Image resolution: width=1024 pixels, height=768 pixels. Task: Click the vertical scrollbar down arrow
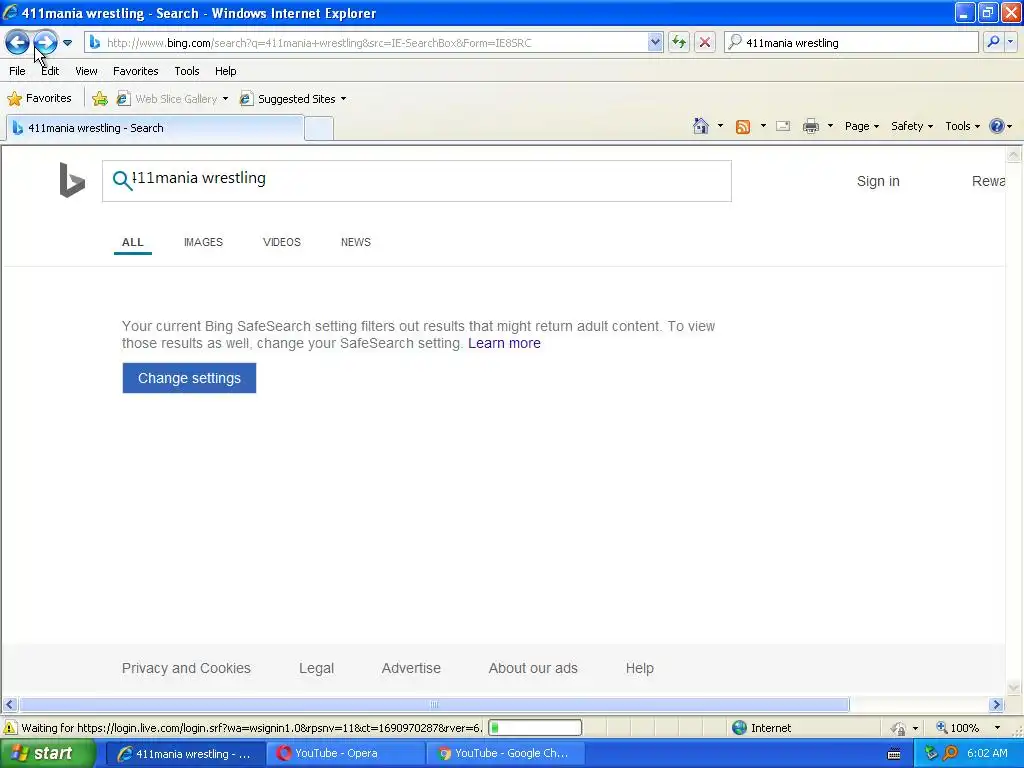[1014, 688]
